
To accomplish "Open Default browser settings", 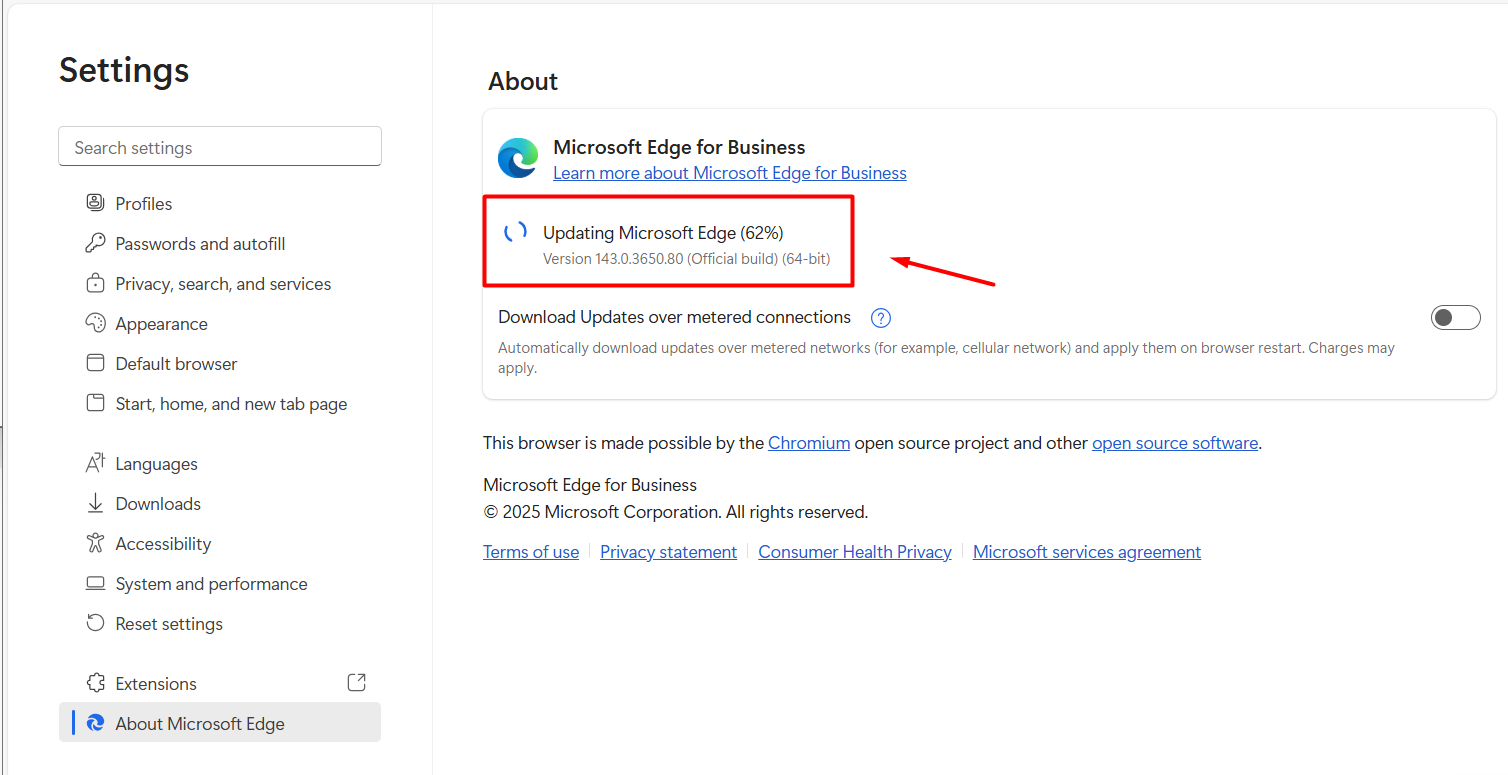I will point(176,364).
